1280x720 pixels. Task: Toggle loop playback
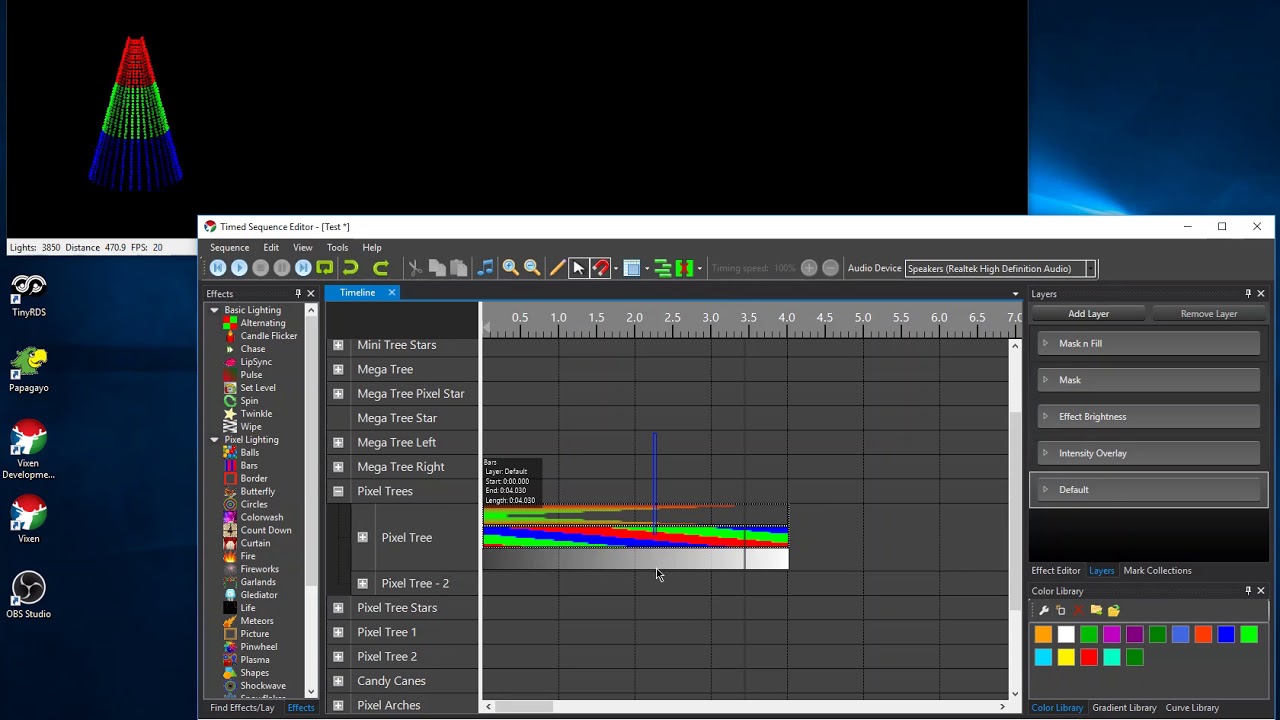pyautogui.click(x=325, y=268)
